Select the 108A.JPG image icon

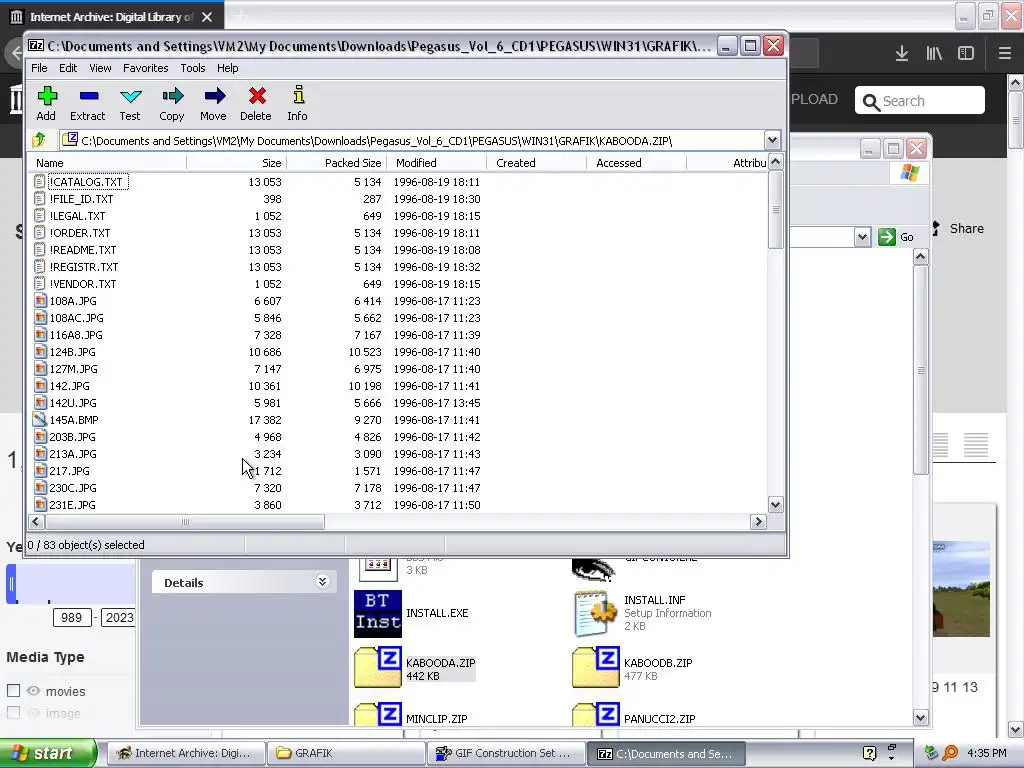tap(40, 300)
